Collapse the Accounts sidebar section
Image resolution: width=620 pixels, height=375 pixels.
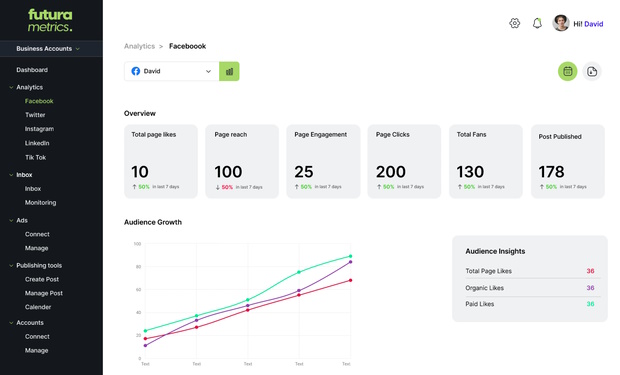(x=11, y=323)
